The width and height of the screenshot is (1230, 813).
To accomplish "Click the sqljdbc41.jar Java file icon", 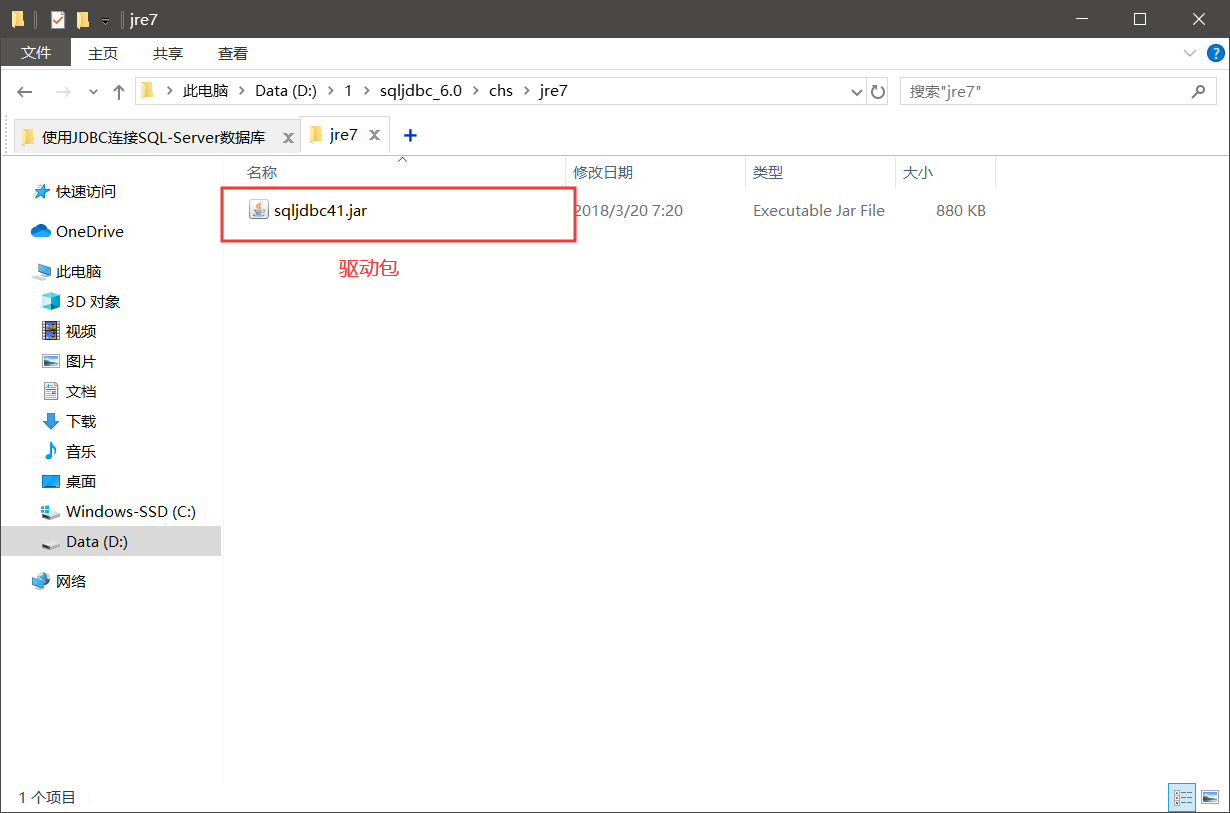I will (x=259, y=210).
